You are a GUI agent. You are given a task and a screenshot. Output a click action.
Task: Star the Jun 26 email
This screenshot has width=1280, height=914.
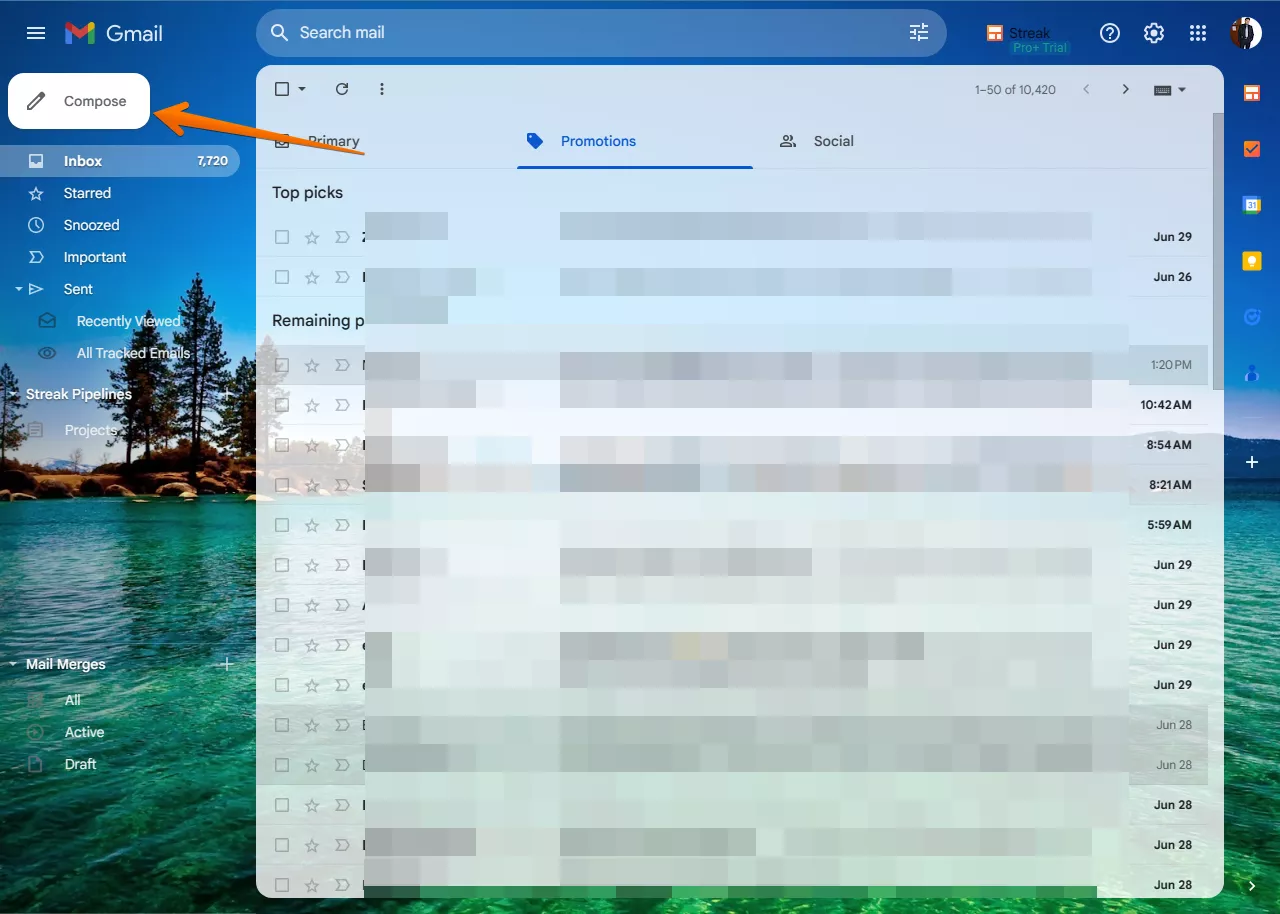pyautogui.click(x=312, y=277)
